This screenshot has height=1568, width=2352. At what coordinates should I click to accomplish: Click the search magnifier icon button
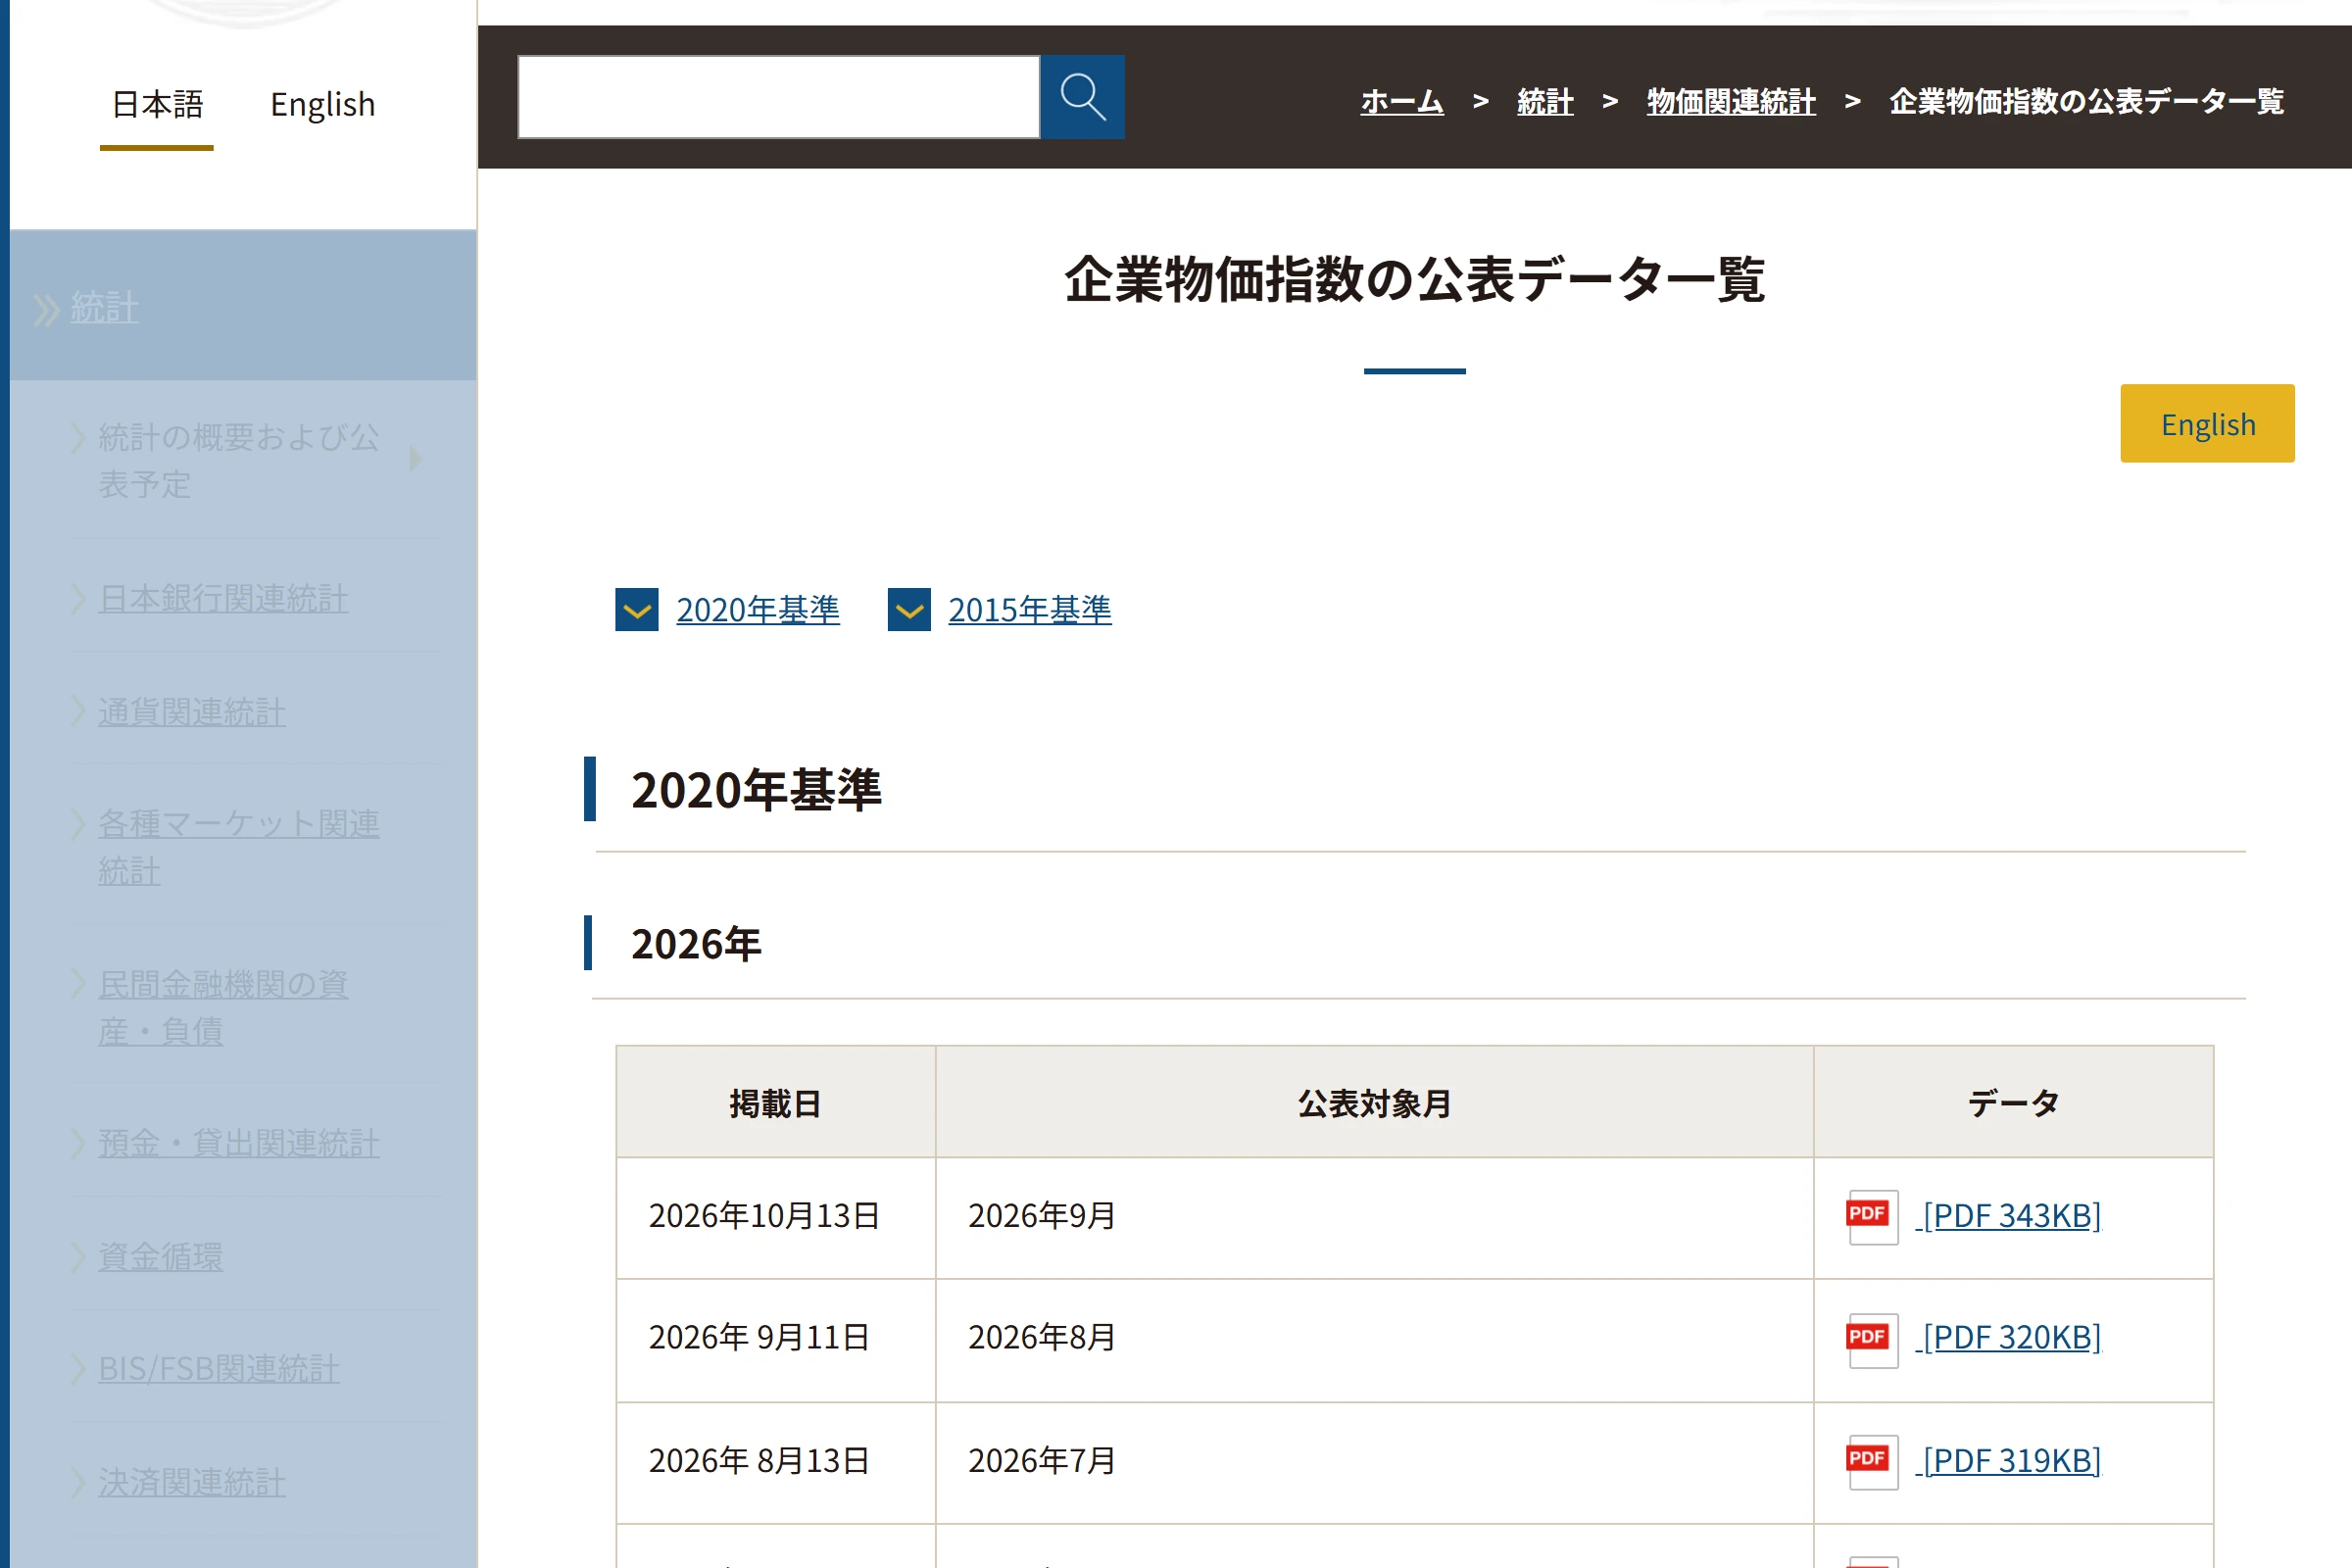coord(1082,97)
